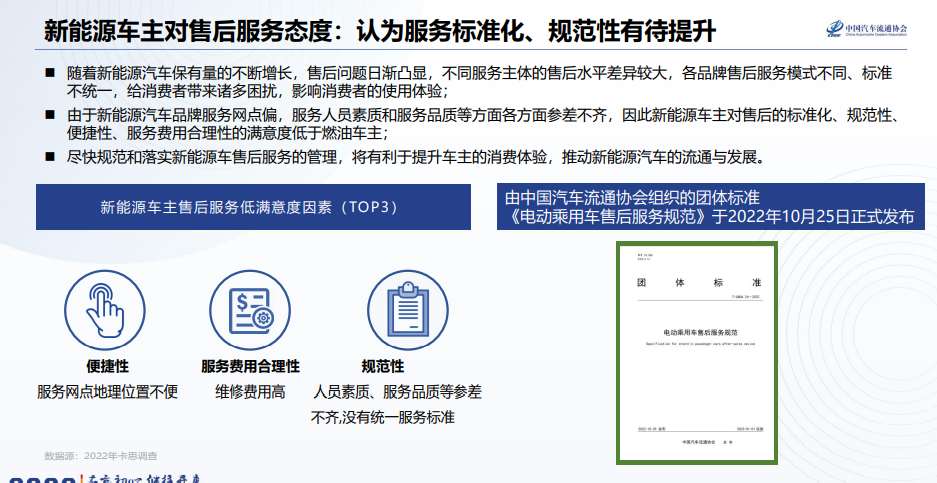Screen dimensions: 937x483
Task: Click the third square bullet marker
Action: point(50,157)
